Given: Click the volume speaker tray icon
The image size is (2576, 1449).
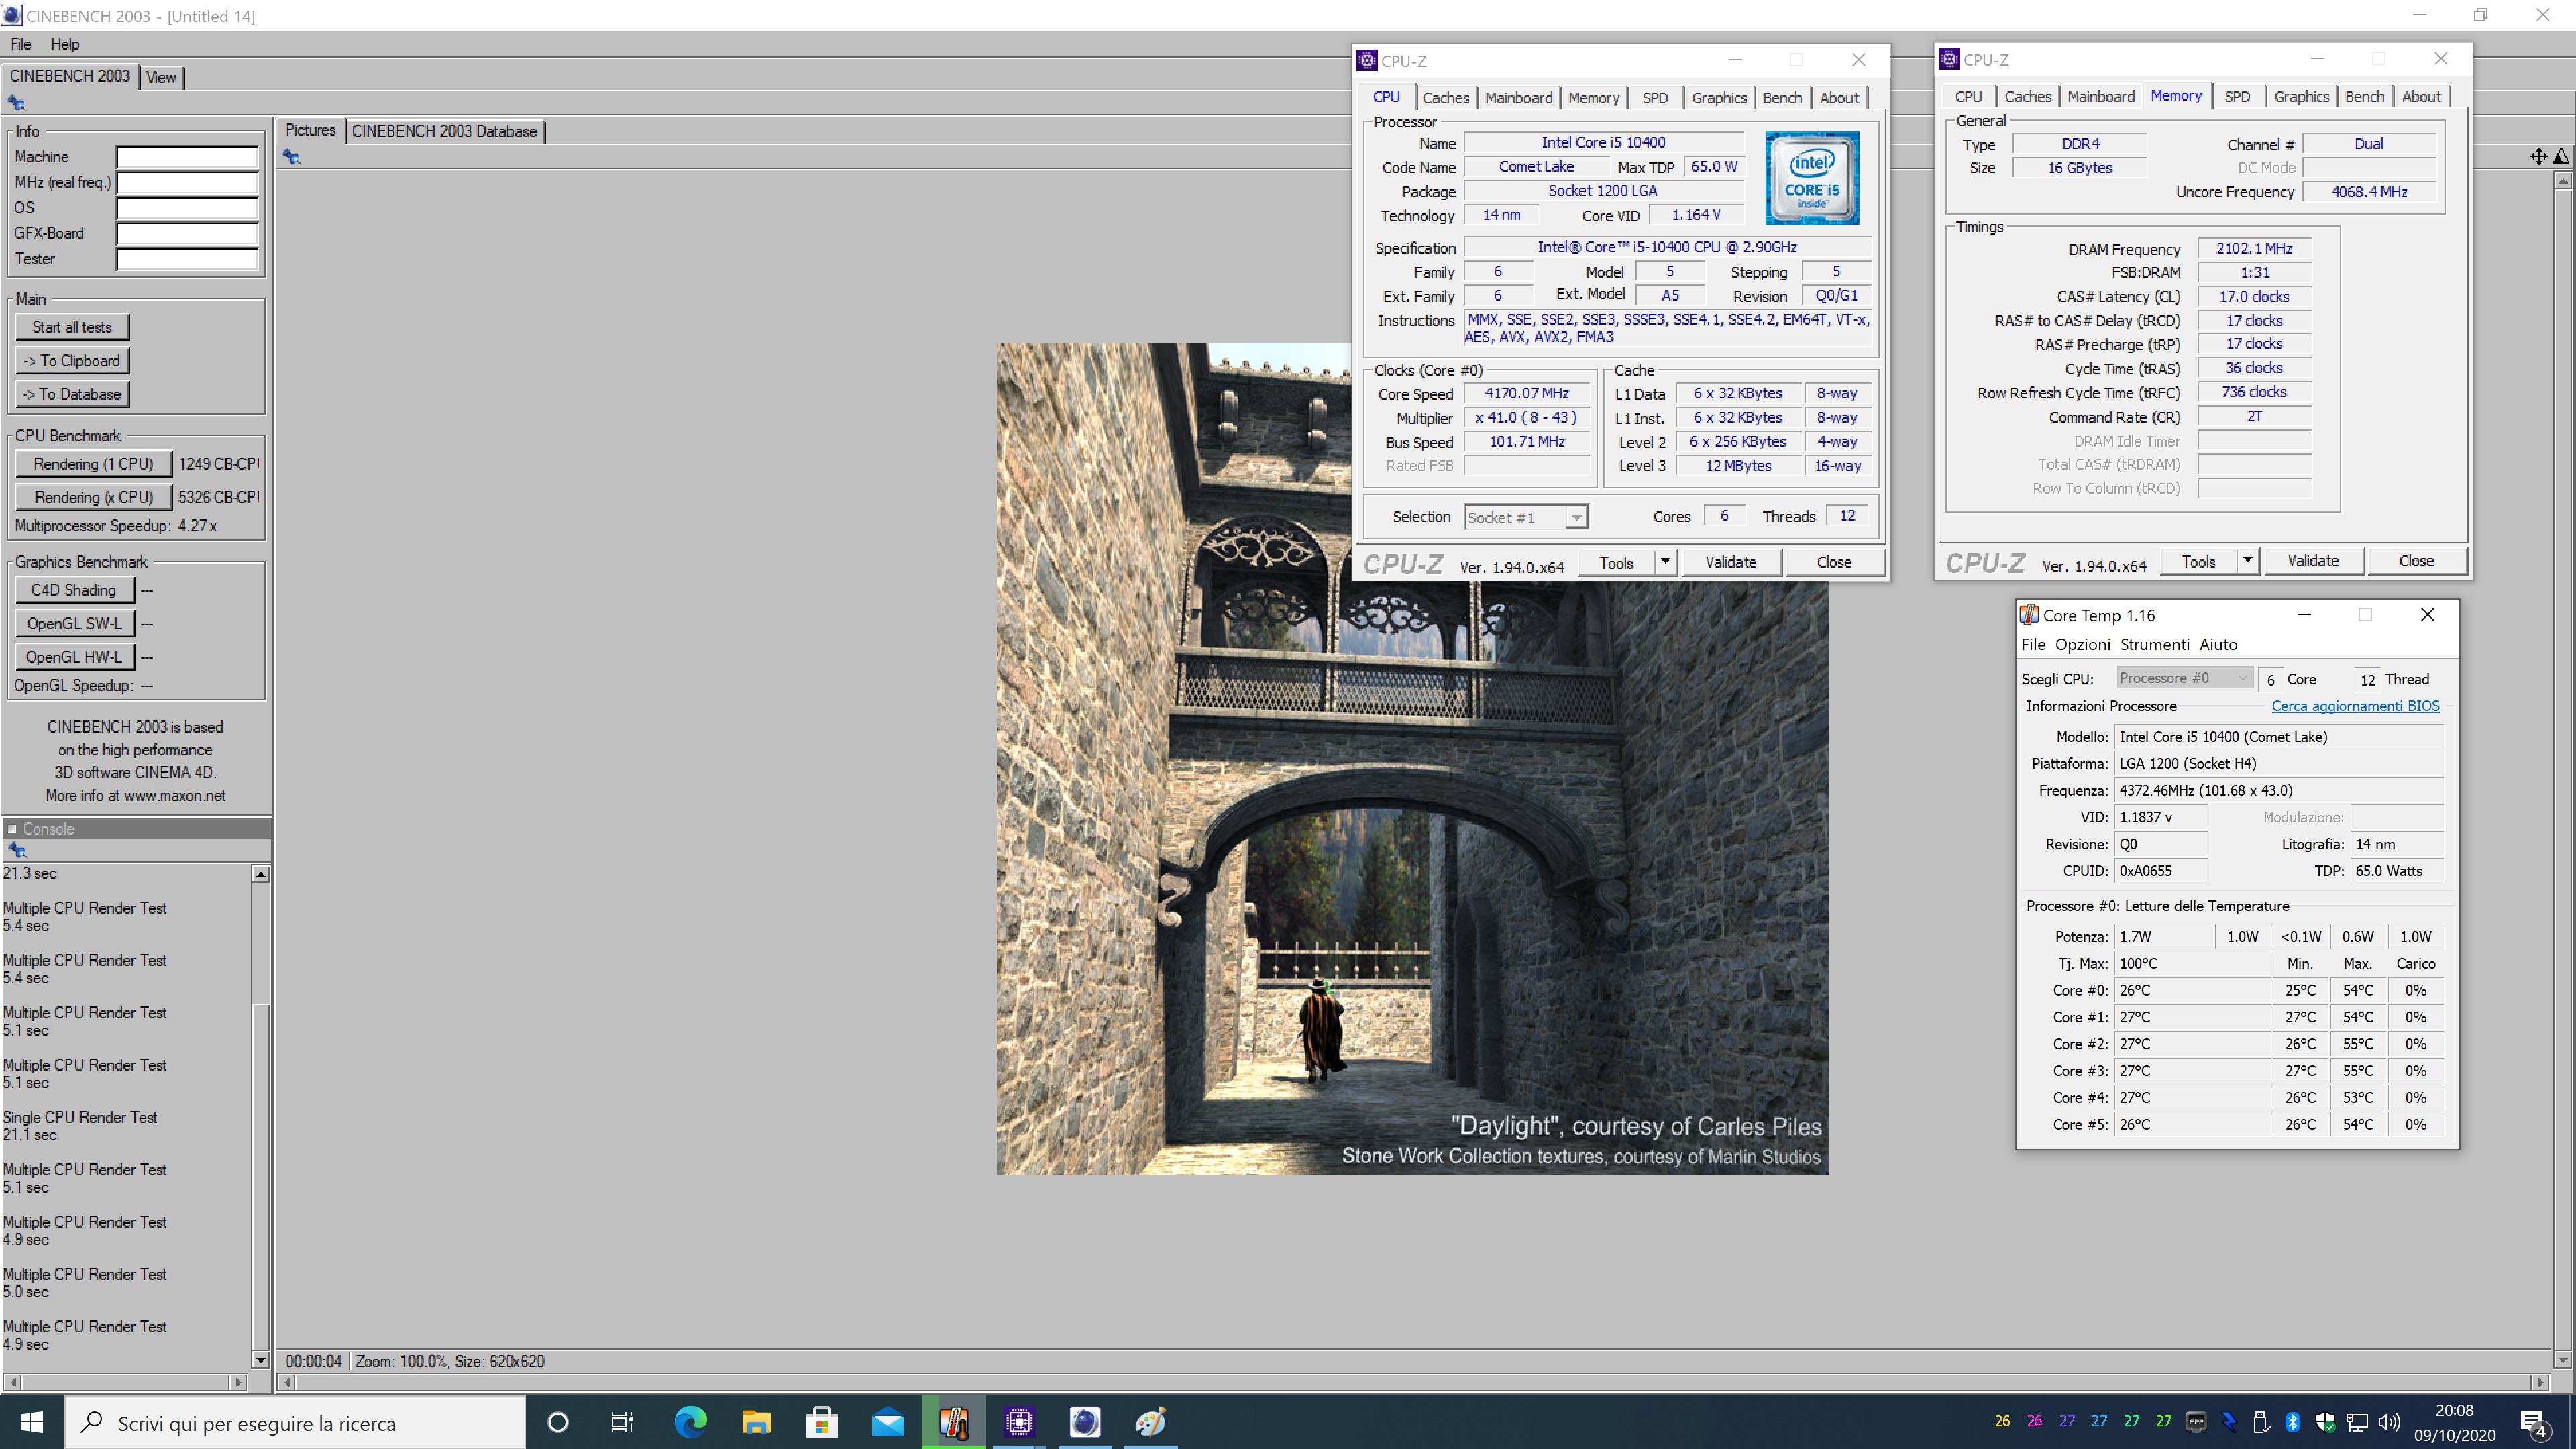Looking at the screenshot, I should click(2389, 1421).
